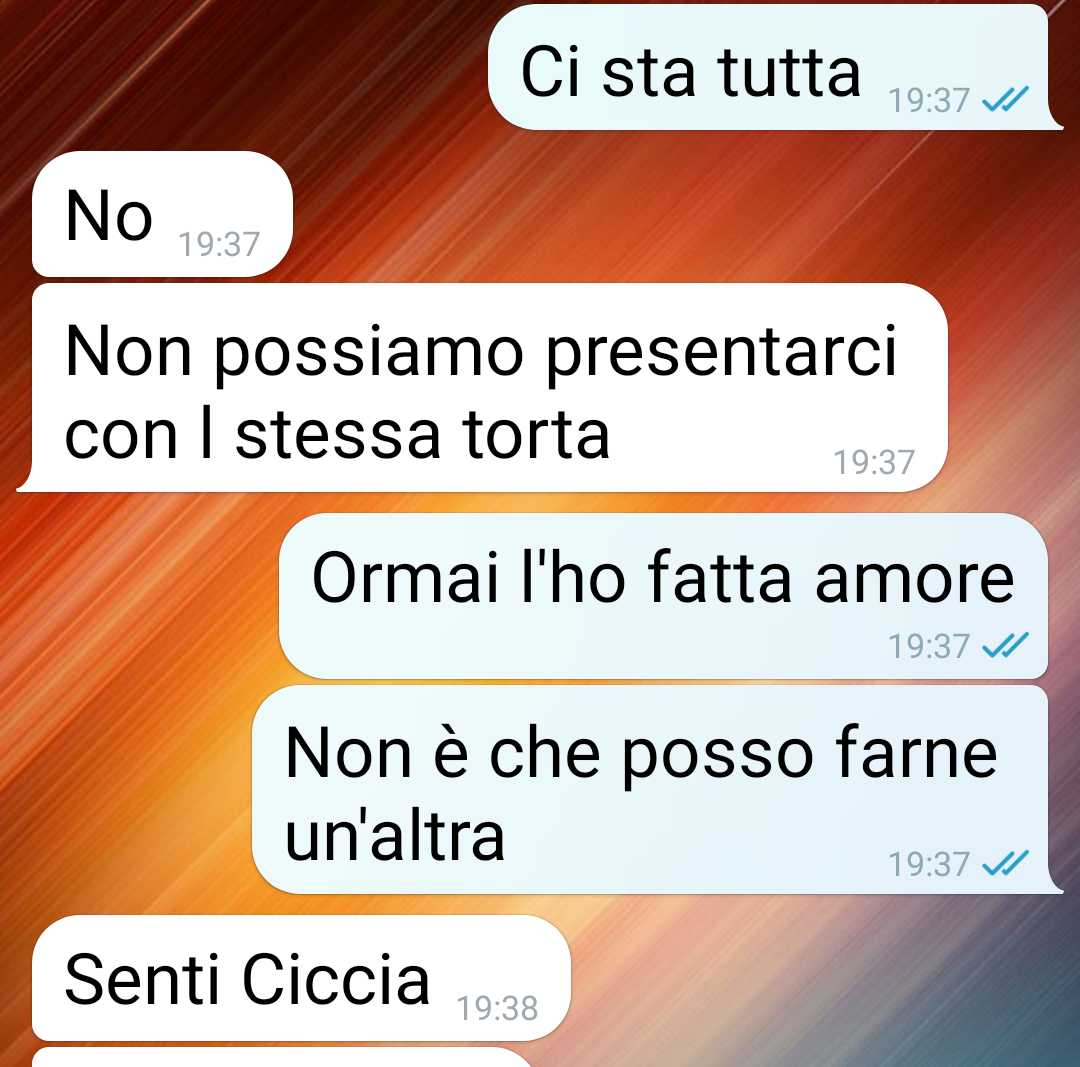The height and width of the screenshot is (1067, 1080).
Task: Tap the 19:37 timestamp next to "No"
Action: tap(219, 245)
